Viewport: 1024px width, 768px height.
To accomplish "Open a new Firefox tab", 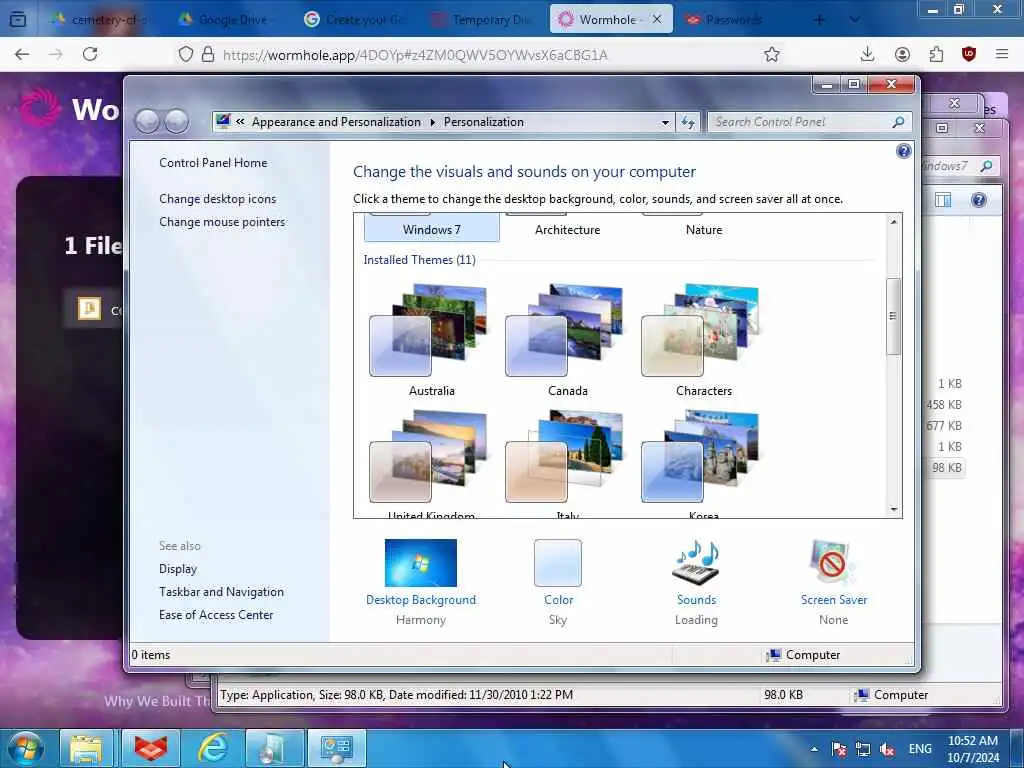I will [x=819, y=20].
